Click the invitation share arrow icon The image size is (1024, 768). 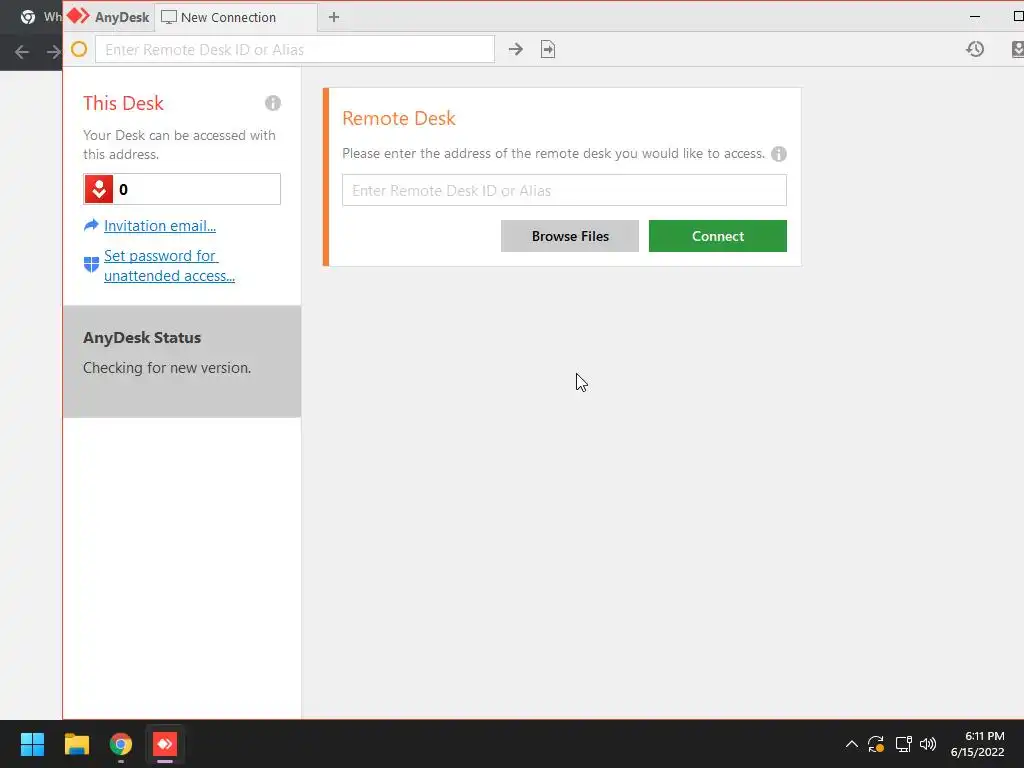point(91,225)
